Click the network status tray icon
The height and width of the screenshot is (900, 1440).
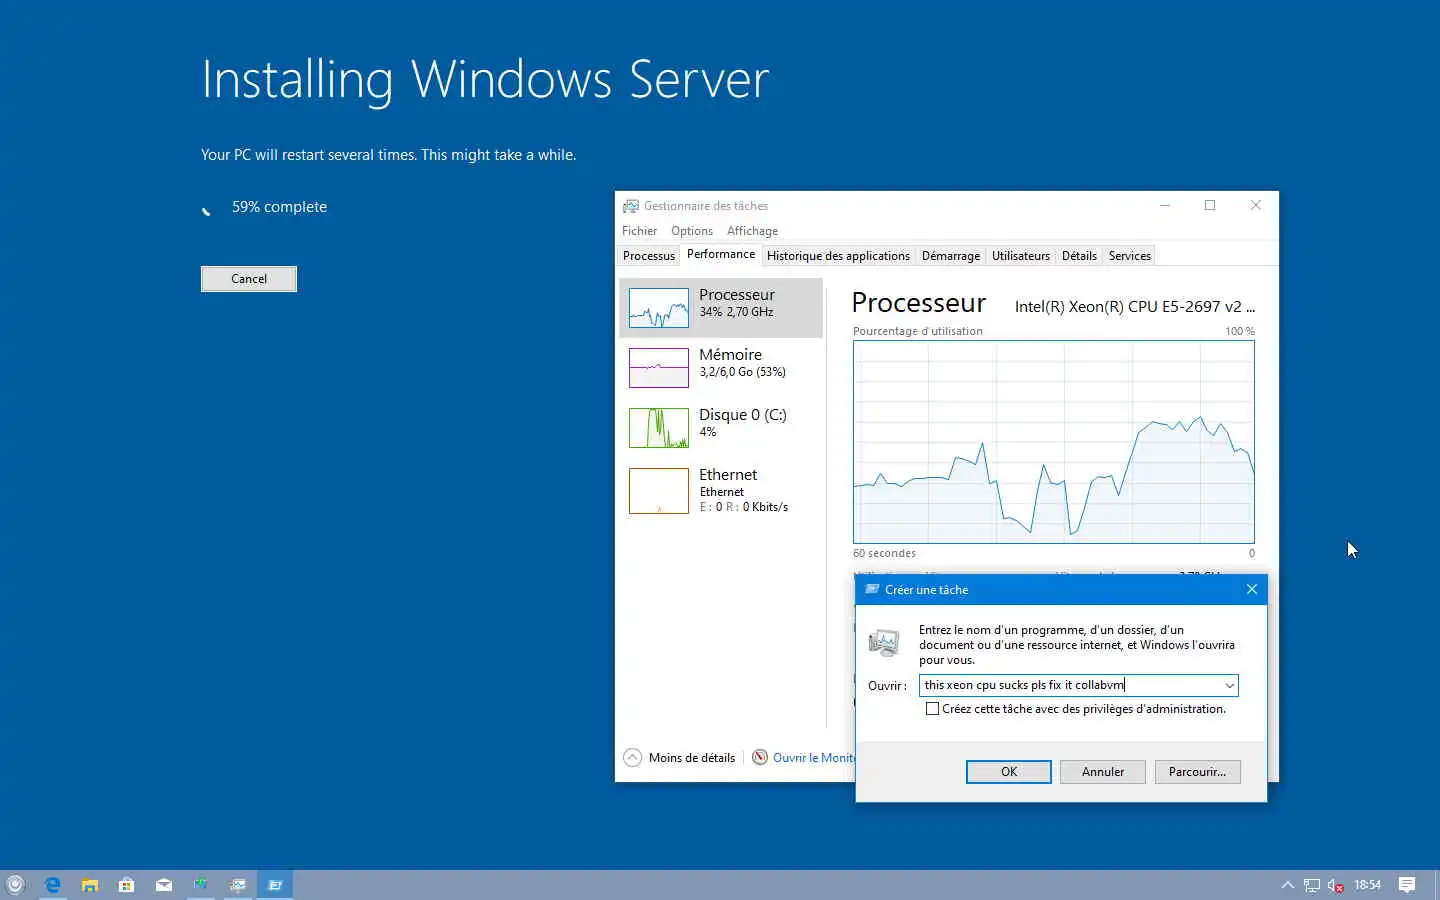point(1311,885)
